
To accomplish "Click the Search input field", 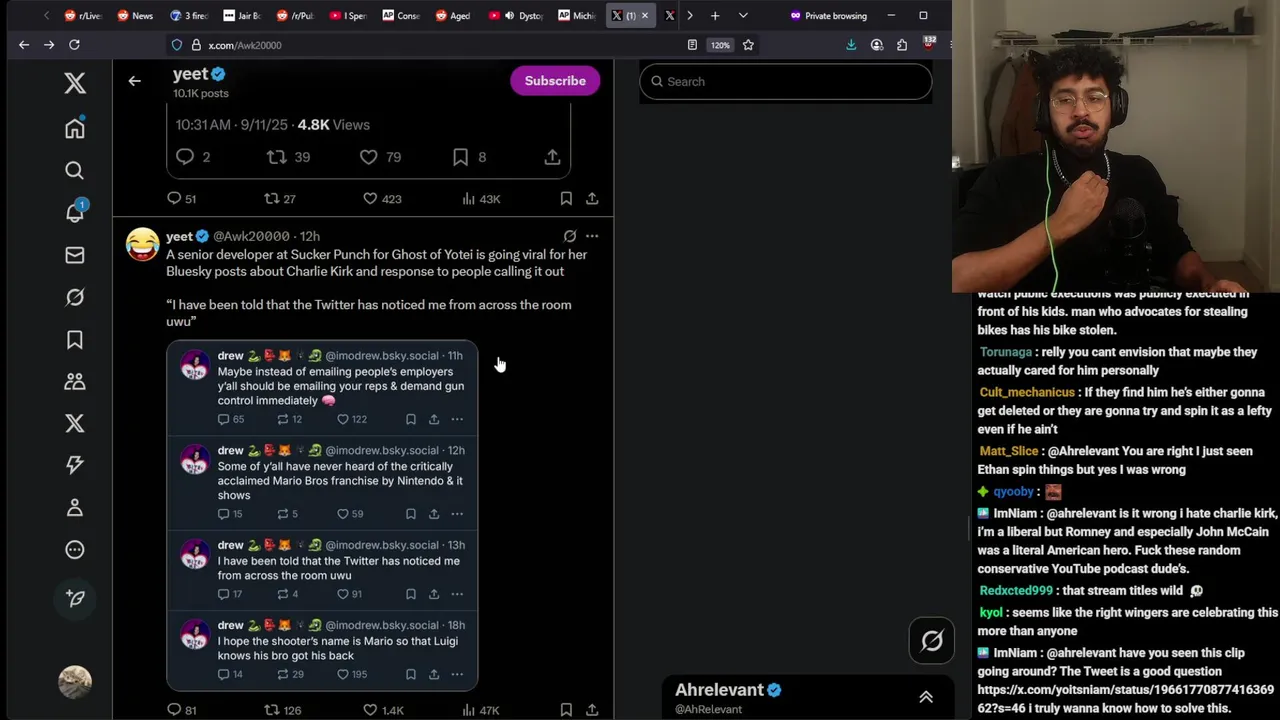I will (x=786, y=81).
